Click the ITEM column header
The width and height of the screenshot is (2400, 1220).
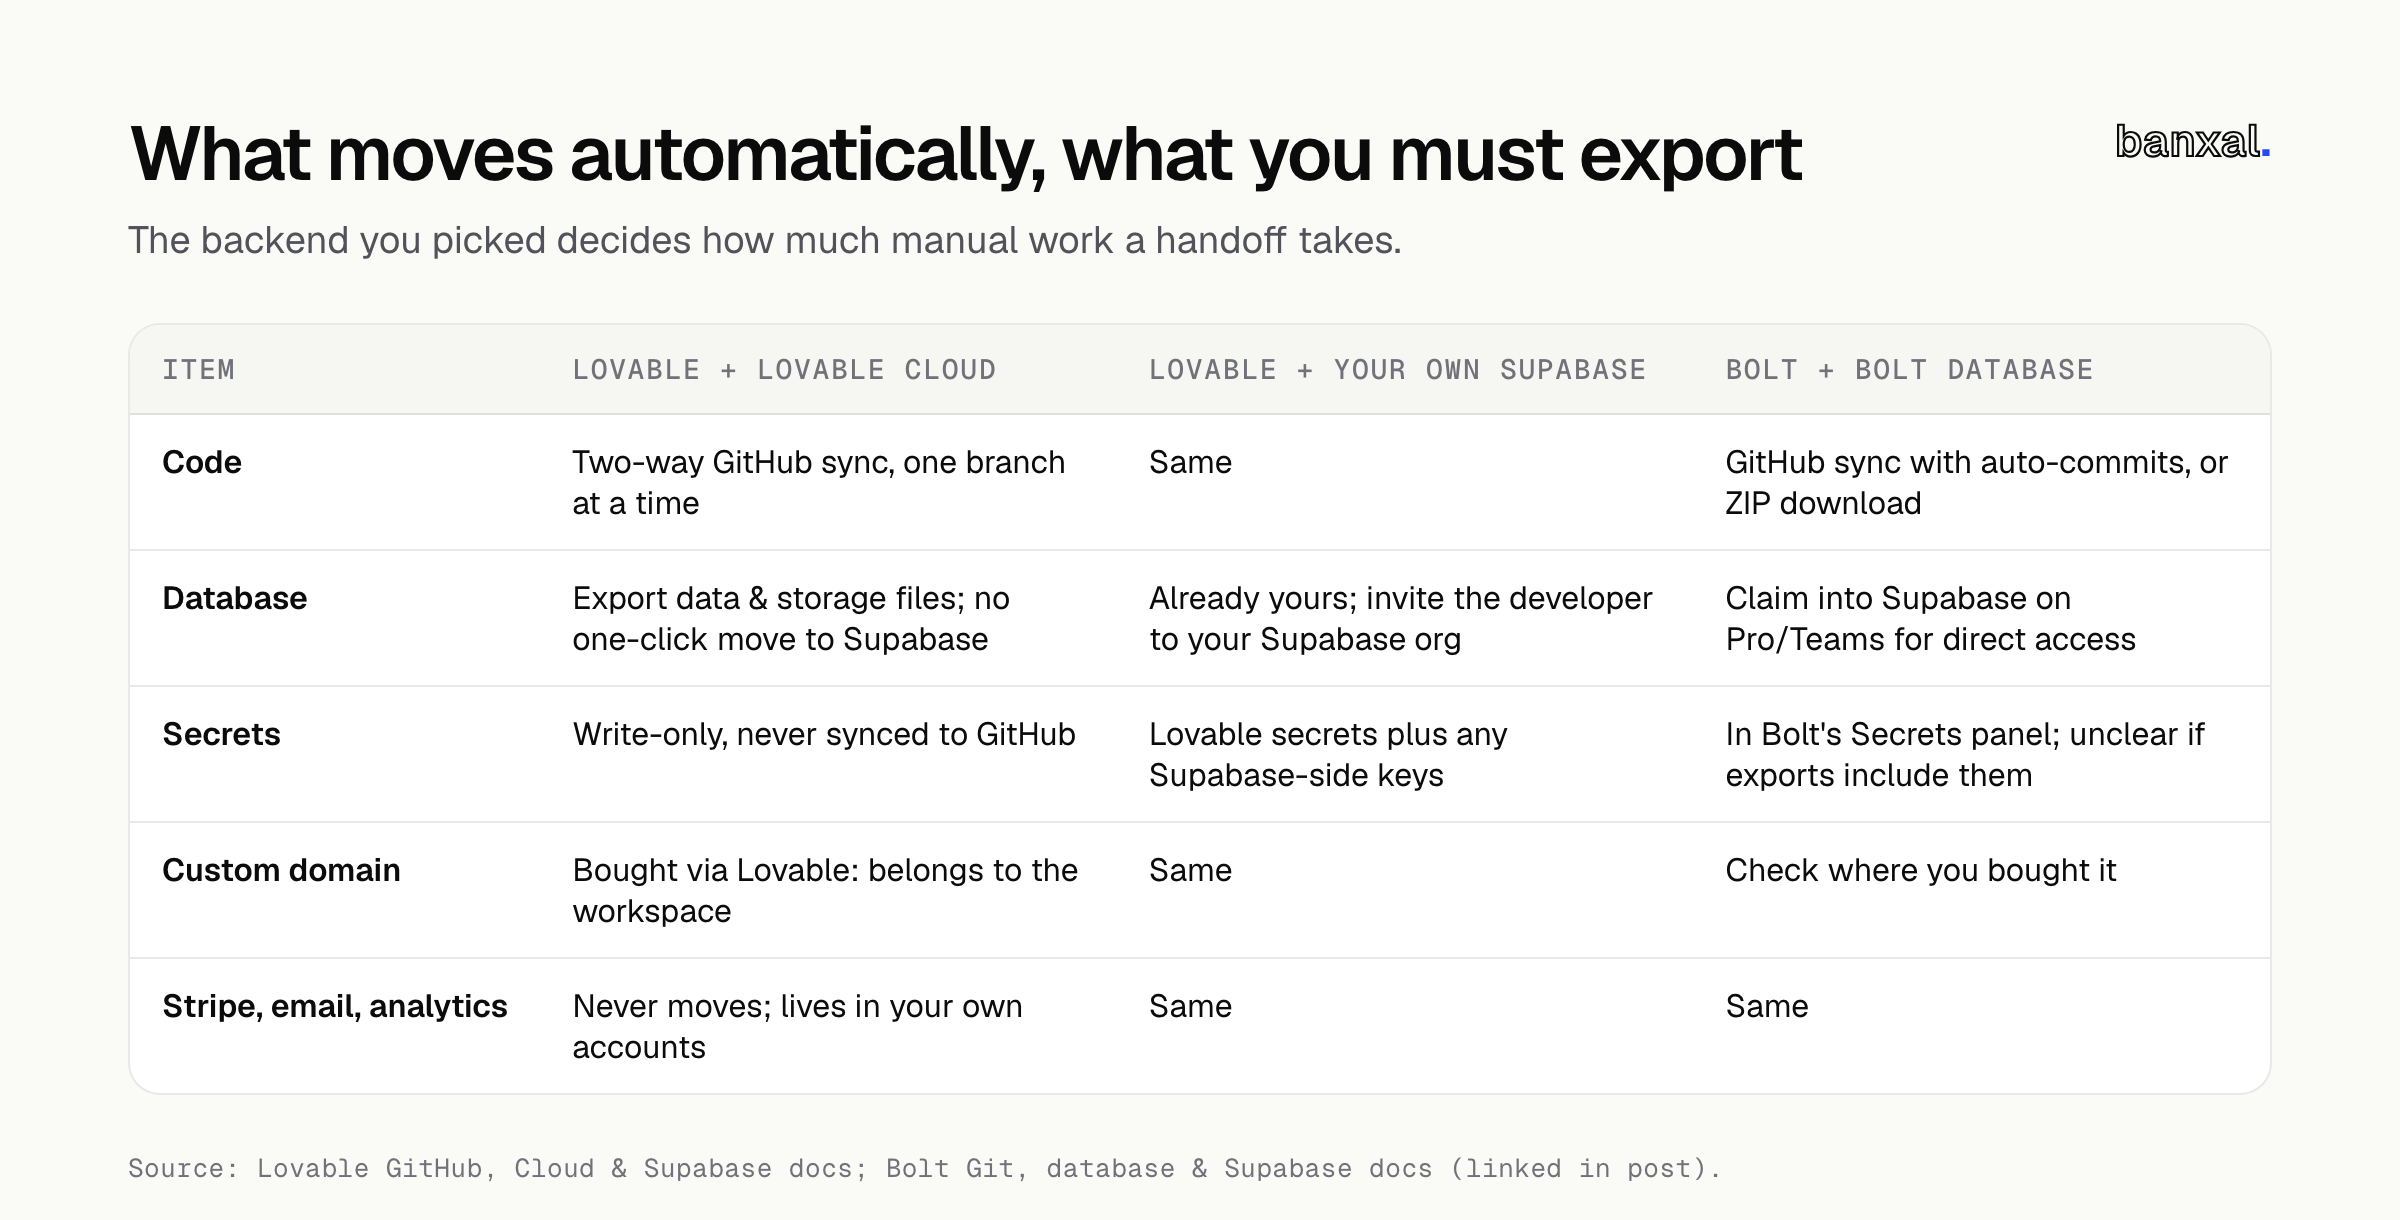coord(199,370)
